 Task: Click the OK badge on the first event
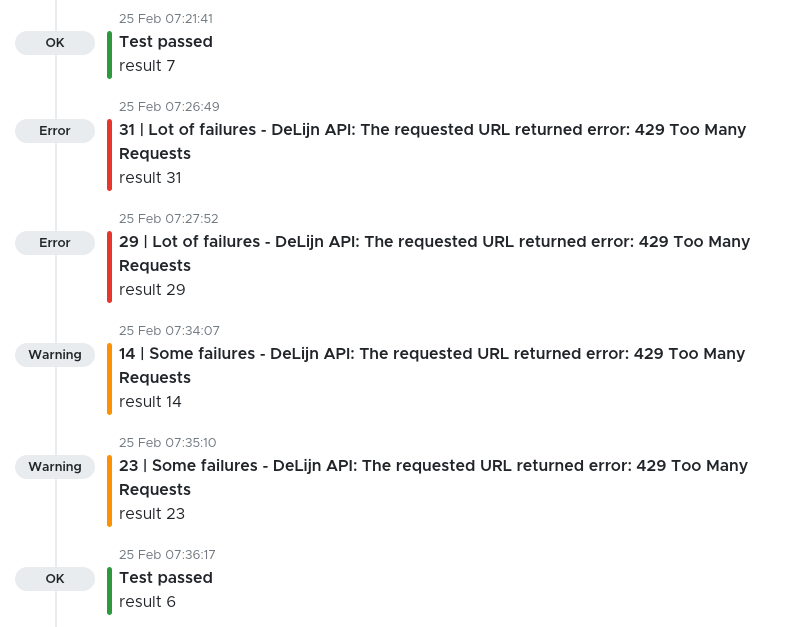[54, 43]
